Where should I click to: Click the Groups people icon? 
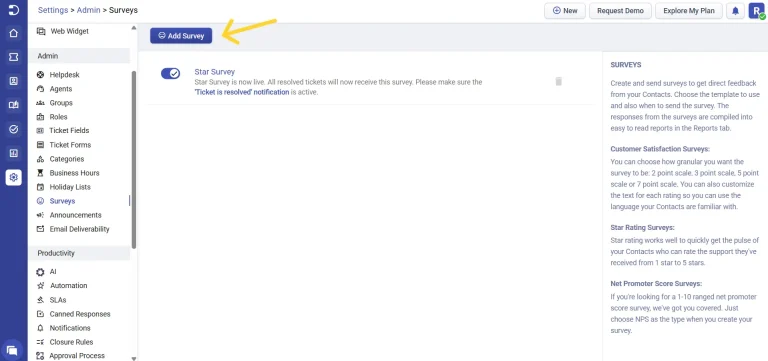point(40,103)
